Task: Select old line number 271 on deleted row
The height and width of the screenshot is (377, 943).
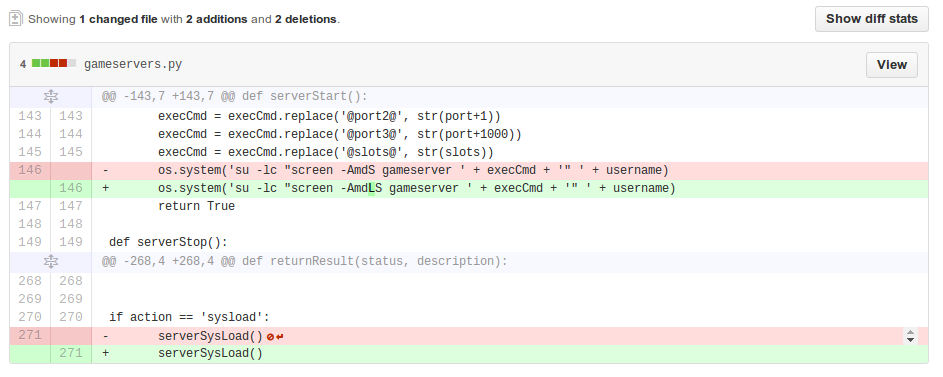Action: click(x=30, y=336)
